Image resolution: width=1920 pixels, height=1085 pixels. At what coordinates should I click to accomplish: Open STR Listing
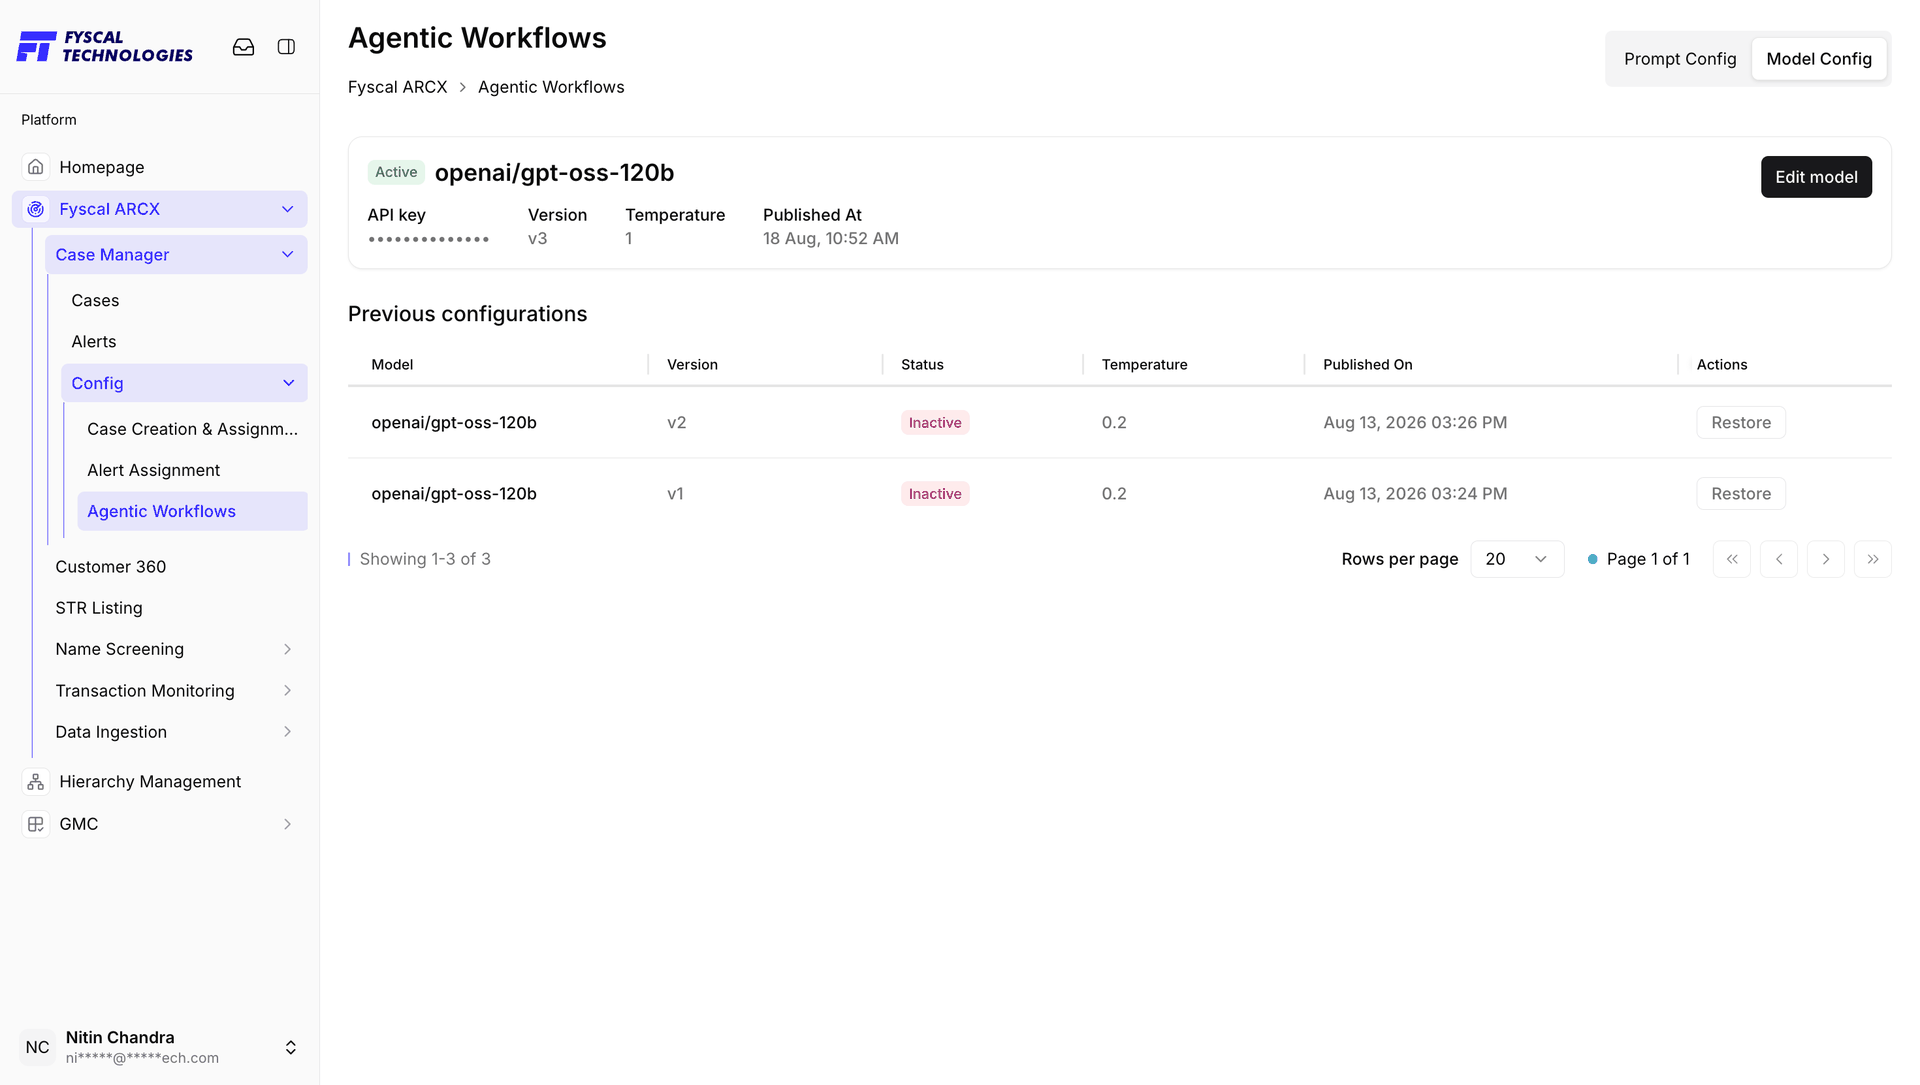tap(99, 608)
